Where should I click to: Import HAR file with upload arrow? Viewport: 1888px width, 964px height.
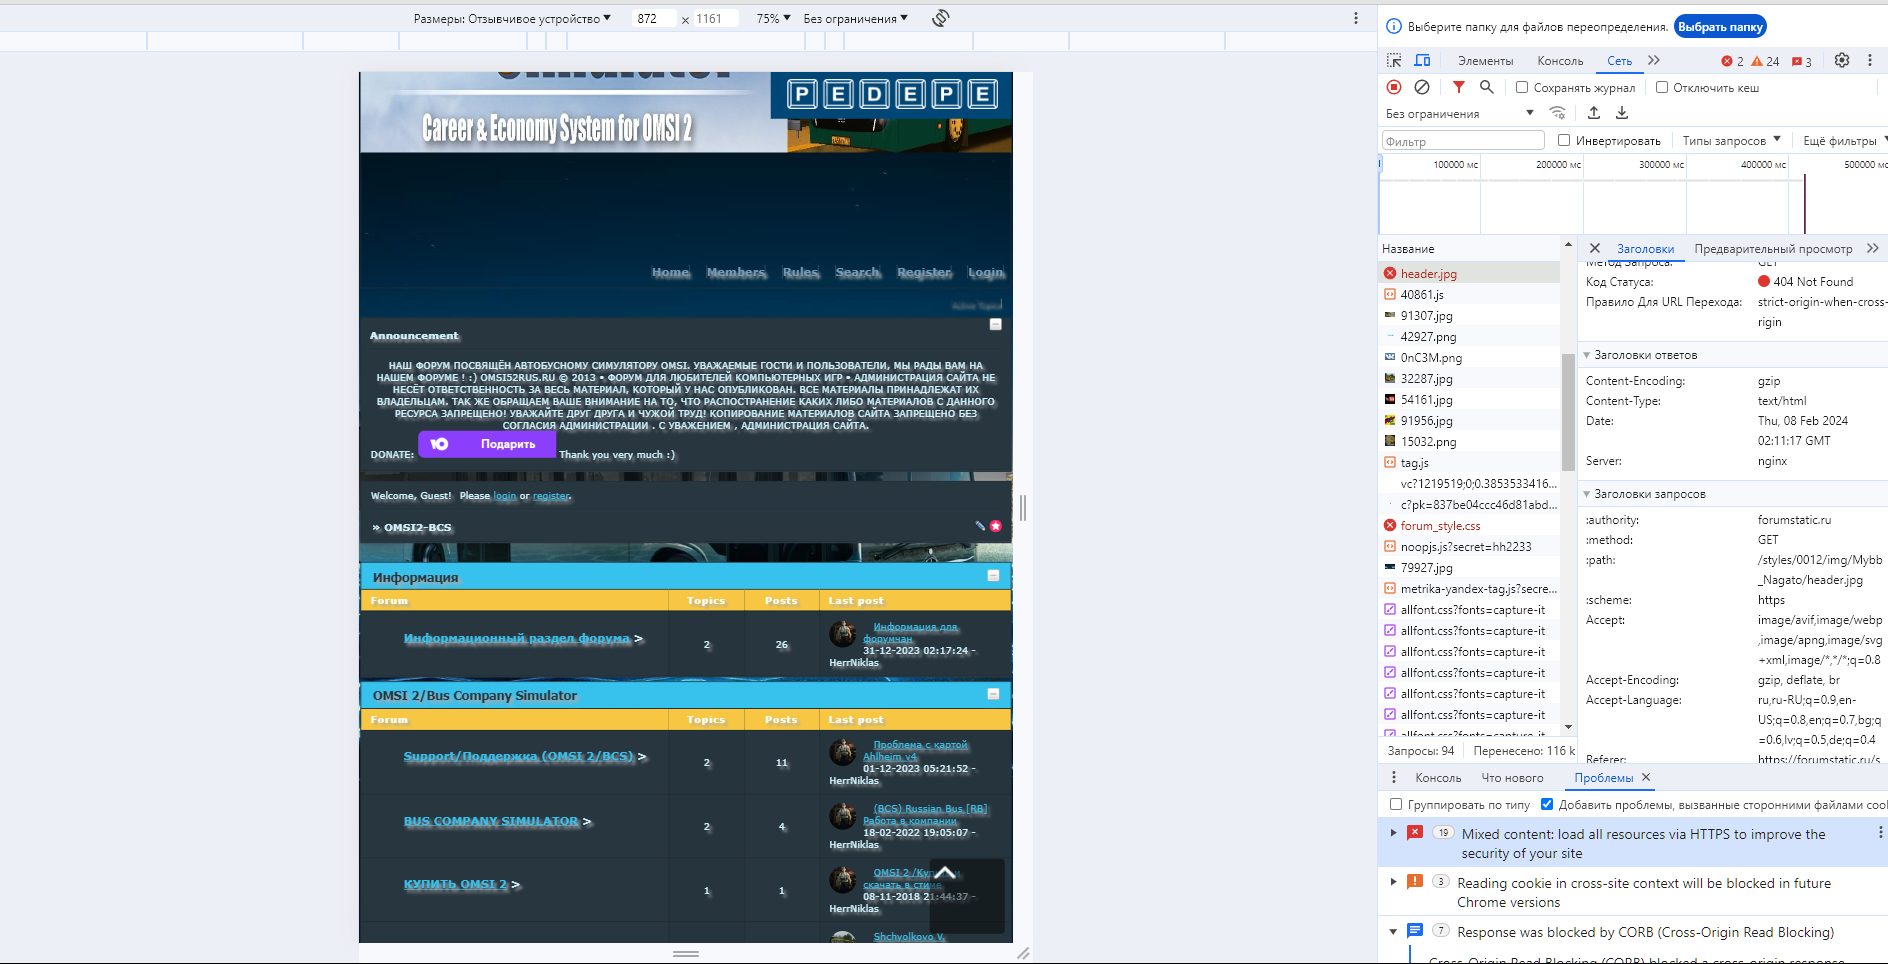click(1594, 113)
